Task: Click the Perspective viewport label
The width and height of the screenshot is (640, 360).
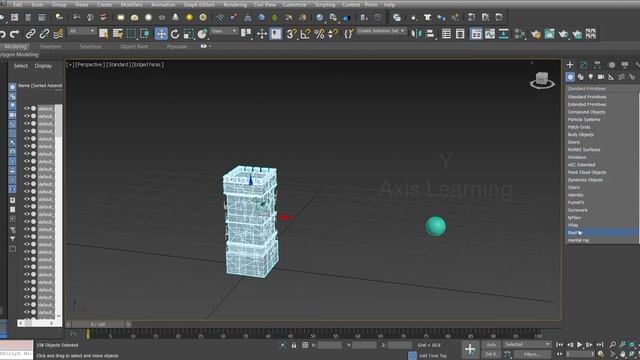Action: pyautogui.click(x=90, y=64)
